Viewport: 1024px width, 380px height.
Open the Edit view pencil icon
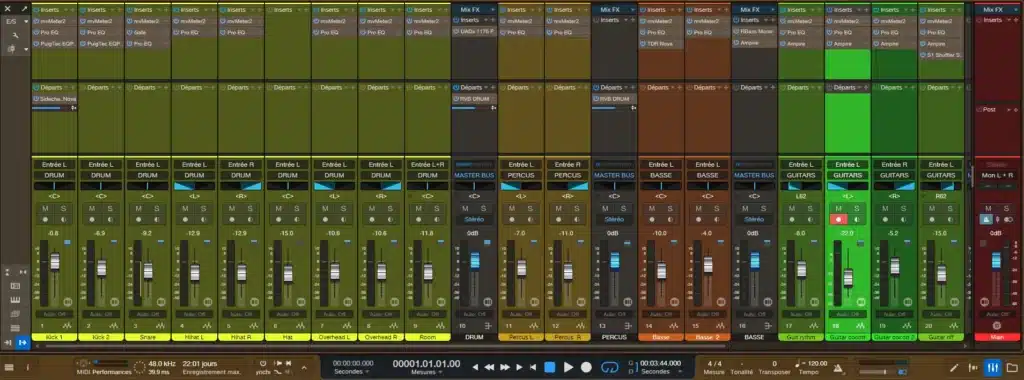(954, 368)
